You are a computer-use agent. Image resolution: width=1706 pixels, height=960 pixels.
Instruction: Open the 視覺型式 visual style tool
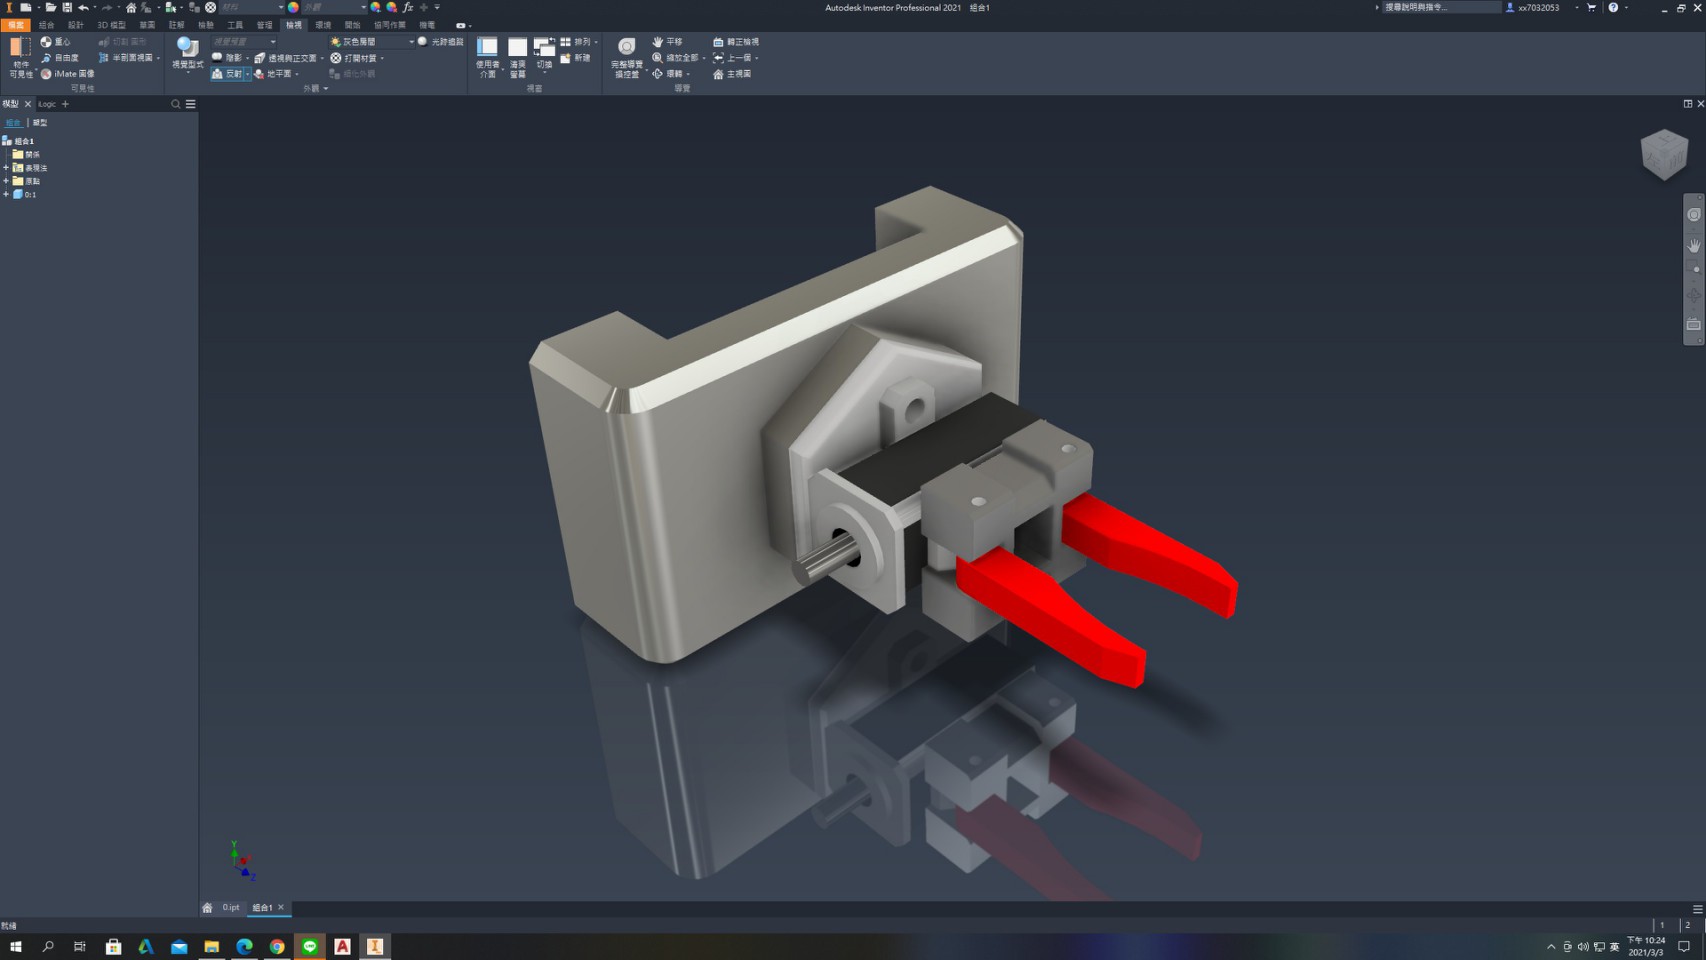tap(187, 54)
